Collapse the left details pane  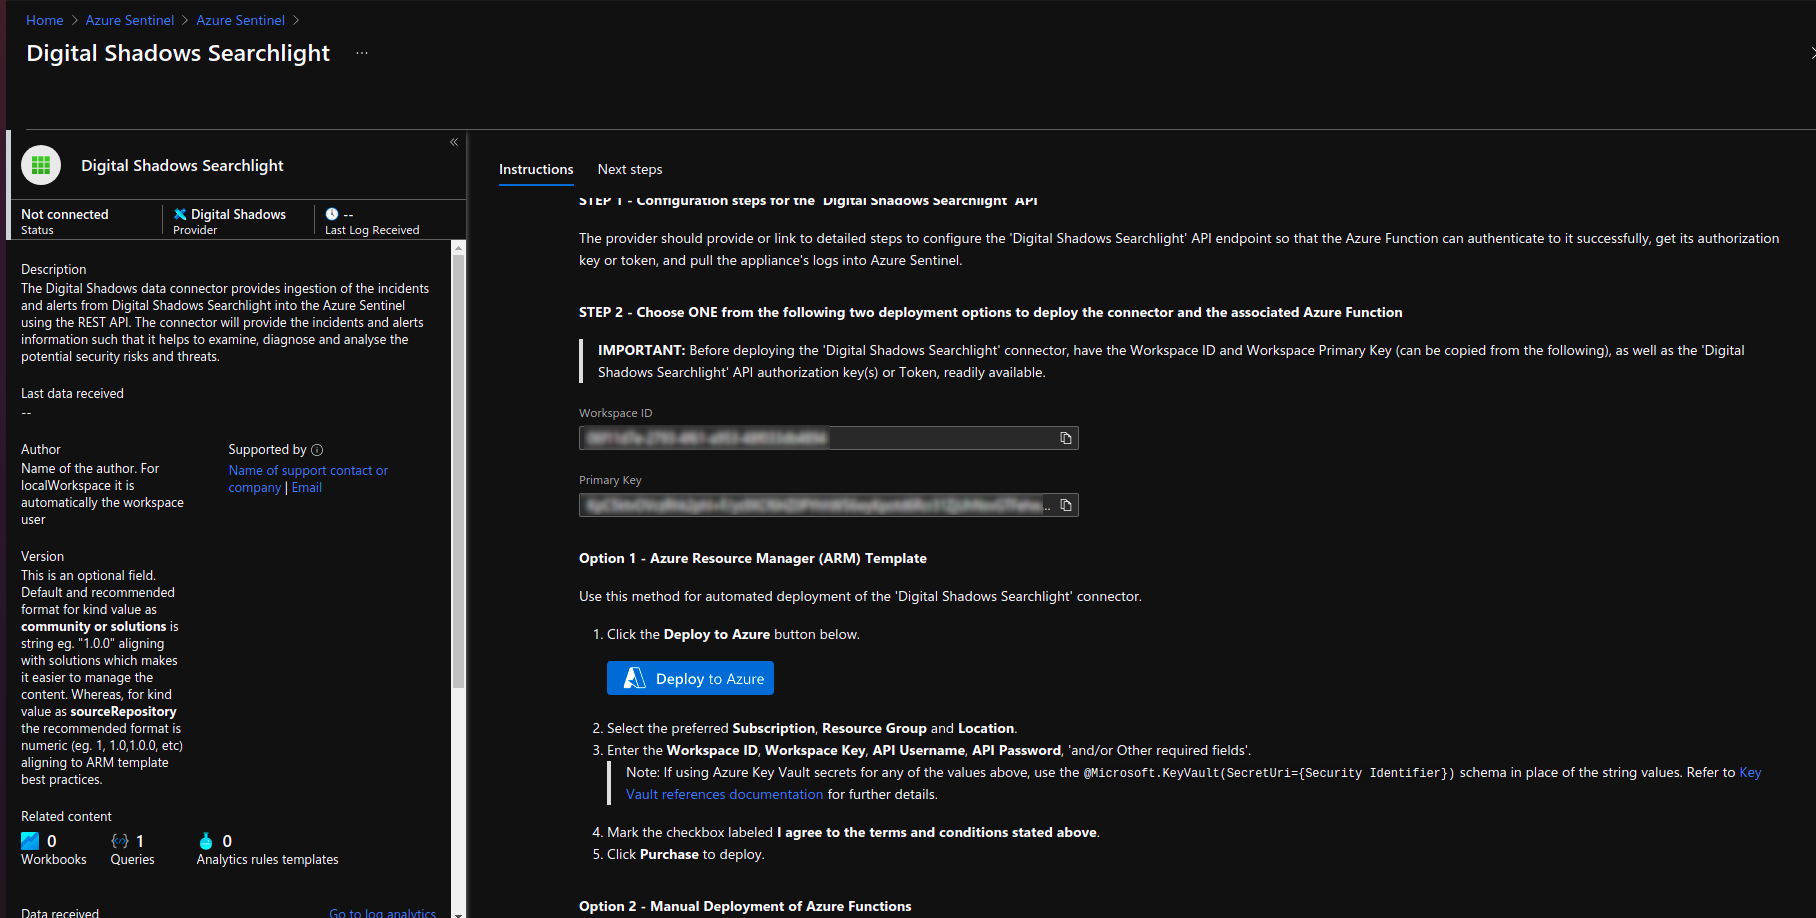[x=454, y=142]
